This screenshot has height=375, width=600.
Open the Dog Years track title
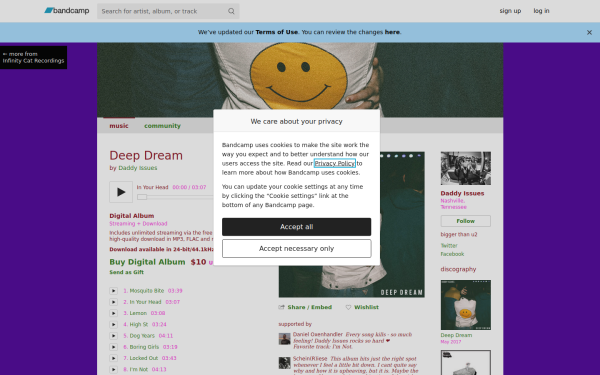(142, 336)
